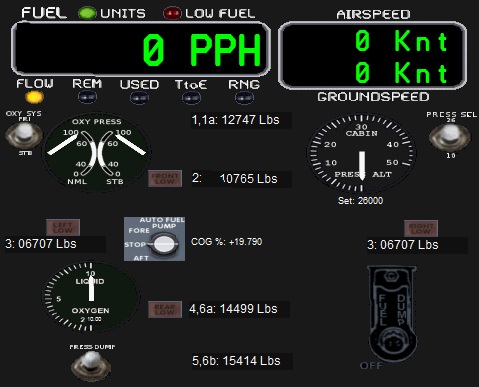The height and width of the screenshot is (387, 479).
Task: Flip the PRESS SEL toggle switch
Action: point(450,137)
